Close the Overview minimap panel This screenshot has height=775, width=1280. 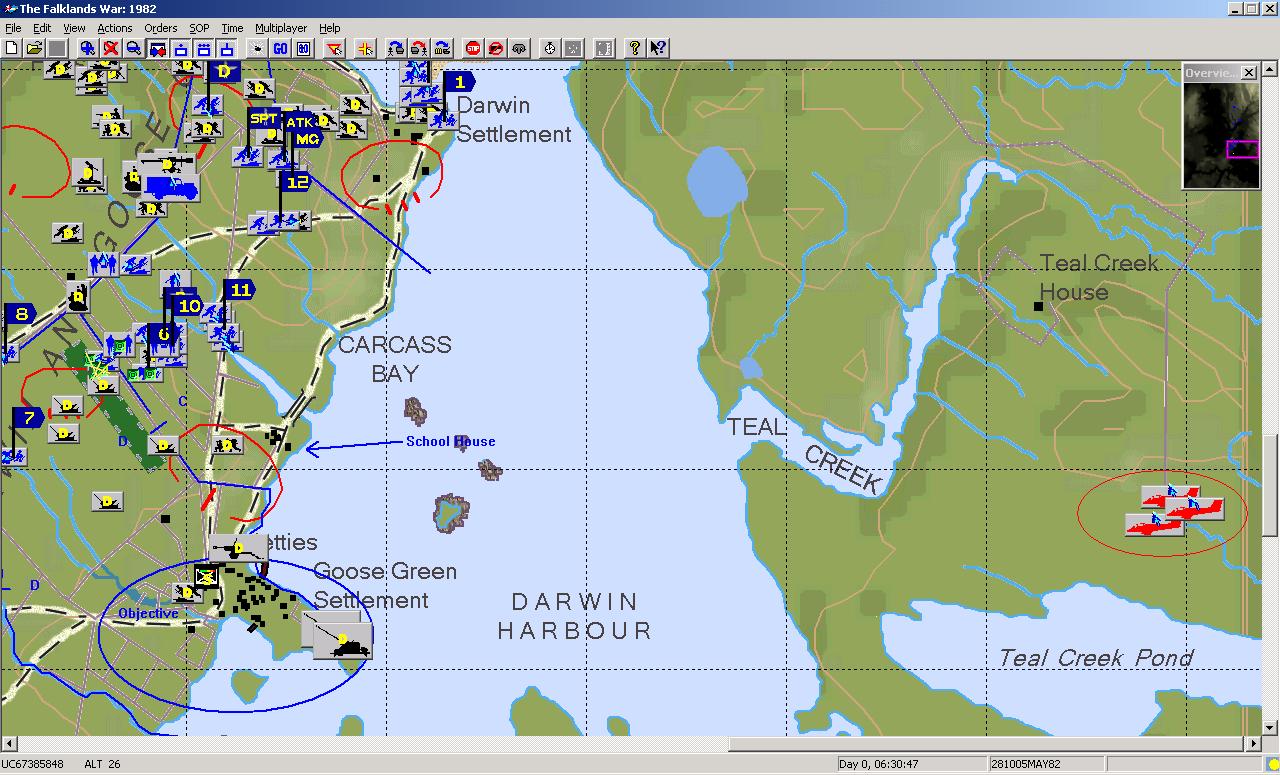click(1248, 73)
